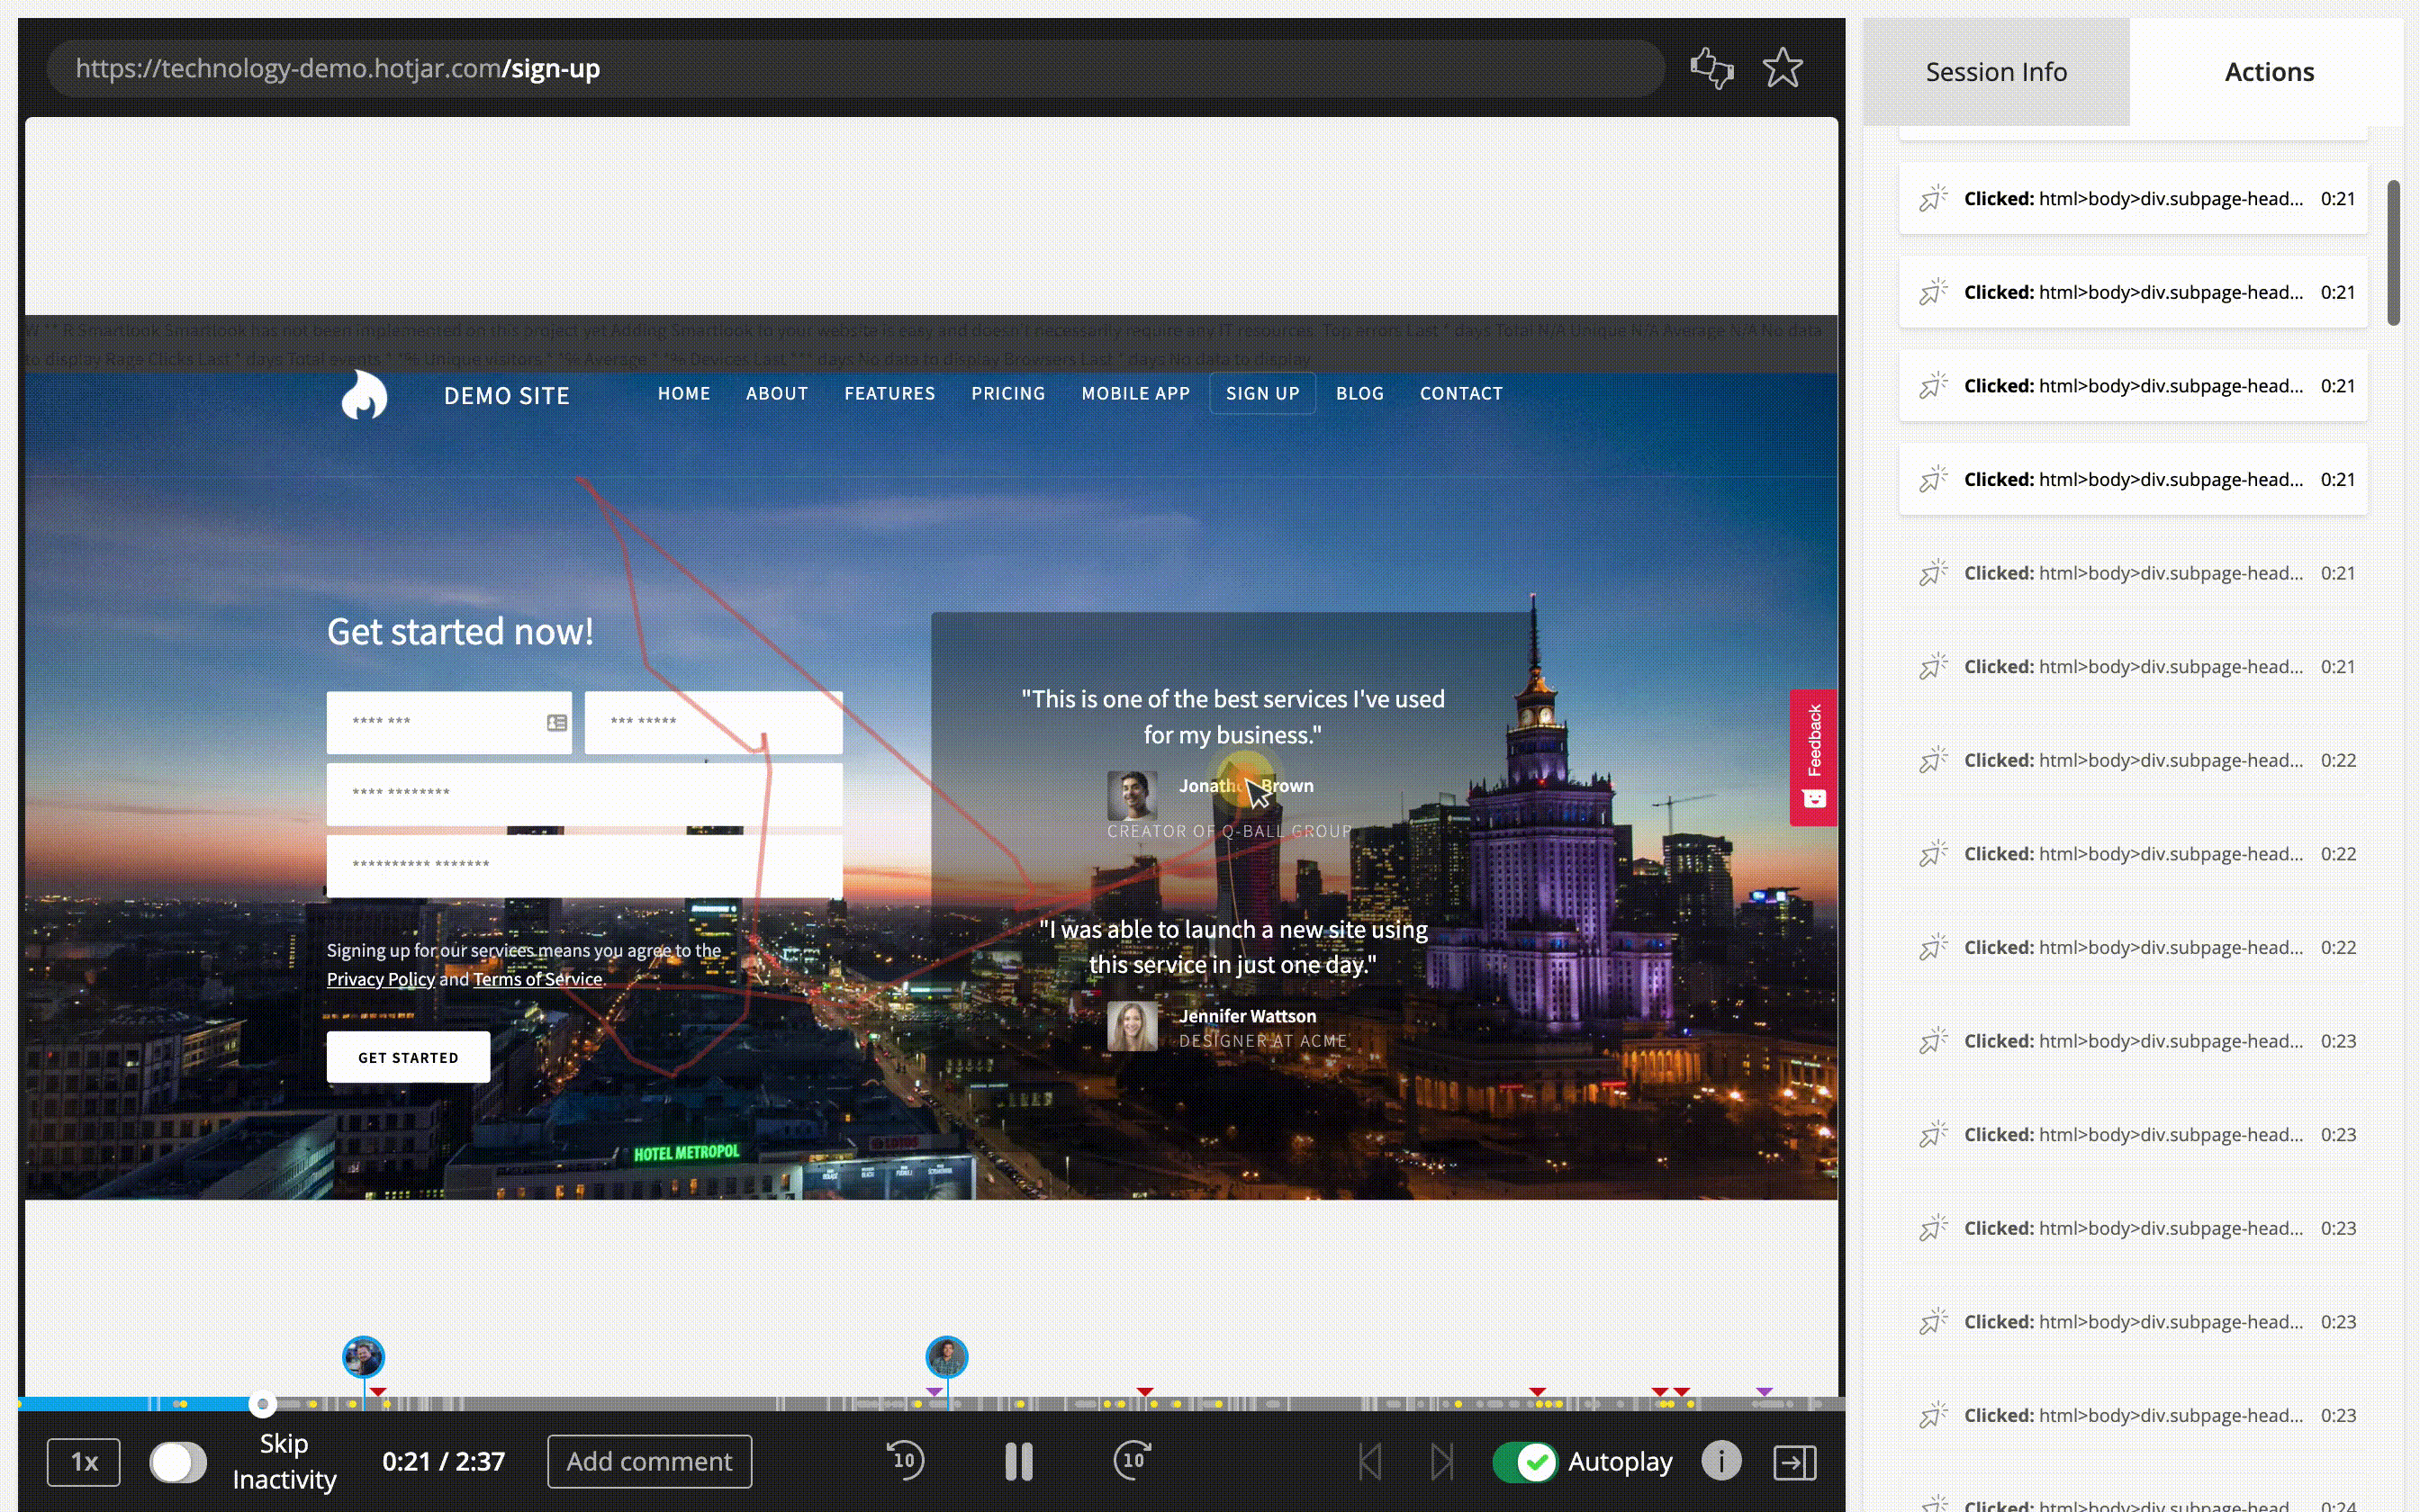Select the Actions tab
The image size is (2420, 1512).
[2268, 72]
